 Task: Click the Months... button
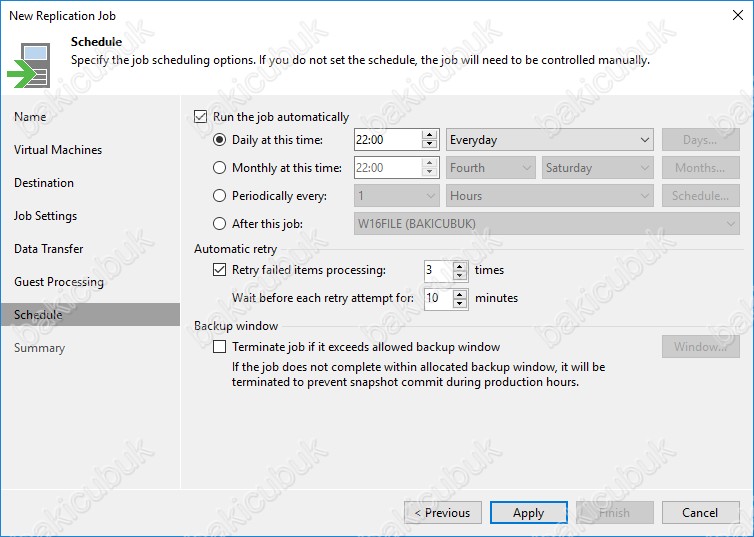point(701,168)
